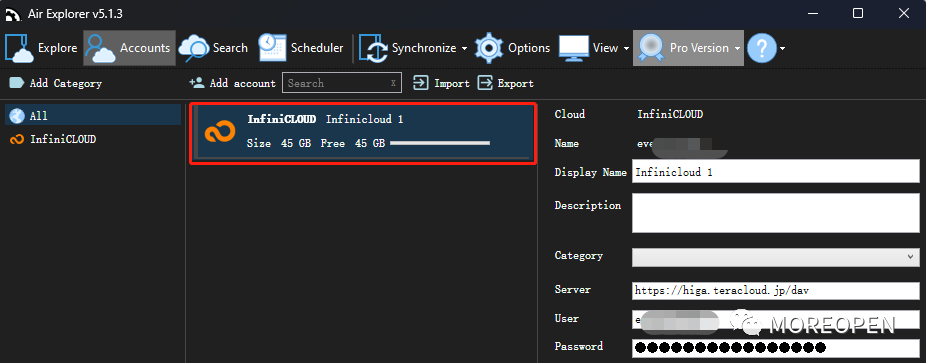This screenshot has width=926, height=363.
Task: Switch to the Accounts tab
Action: click(x=129, y=48)
